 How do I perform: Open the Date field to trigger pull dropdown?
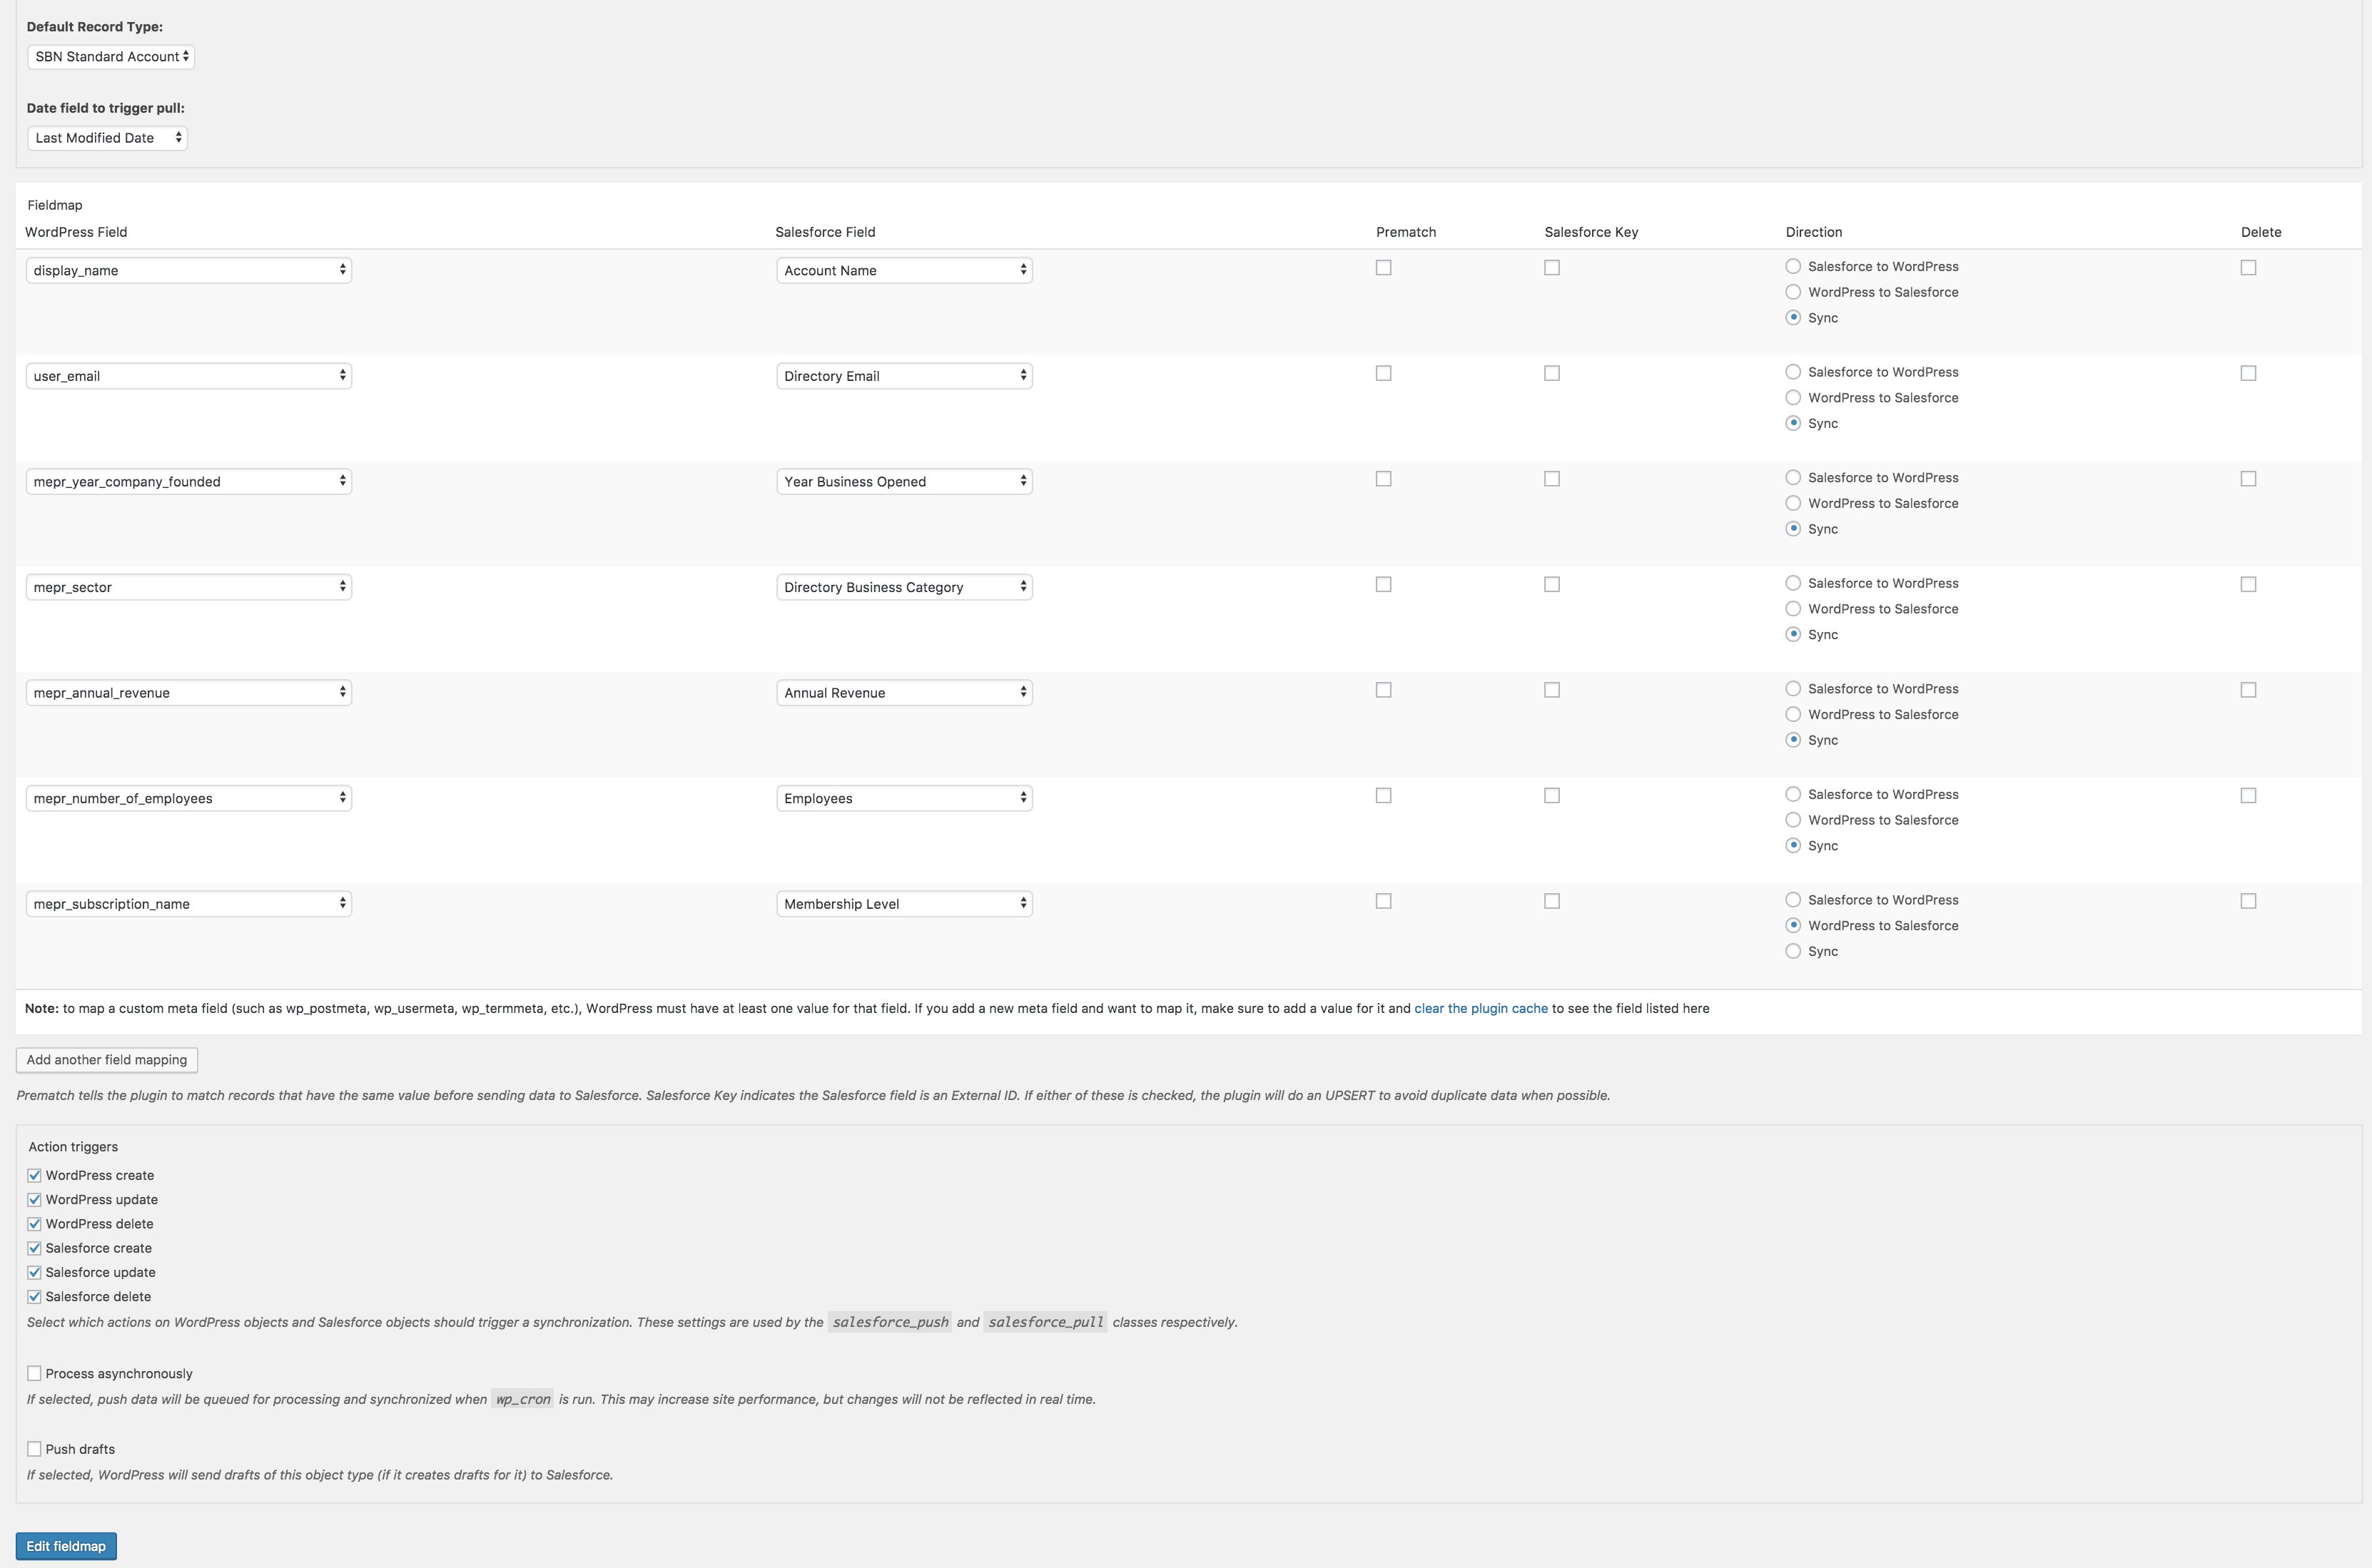click(107, 138)
